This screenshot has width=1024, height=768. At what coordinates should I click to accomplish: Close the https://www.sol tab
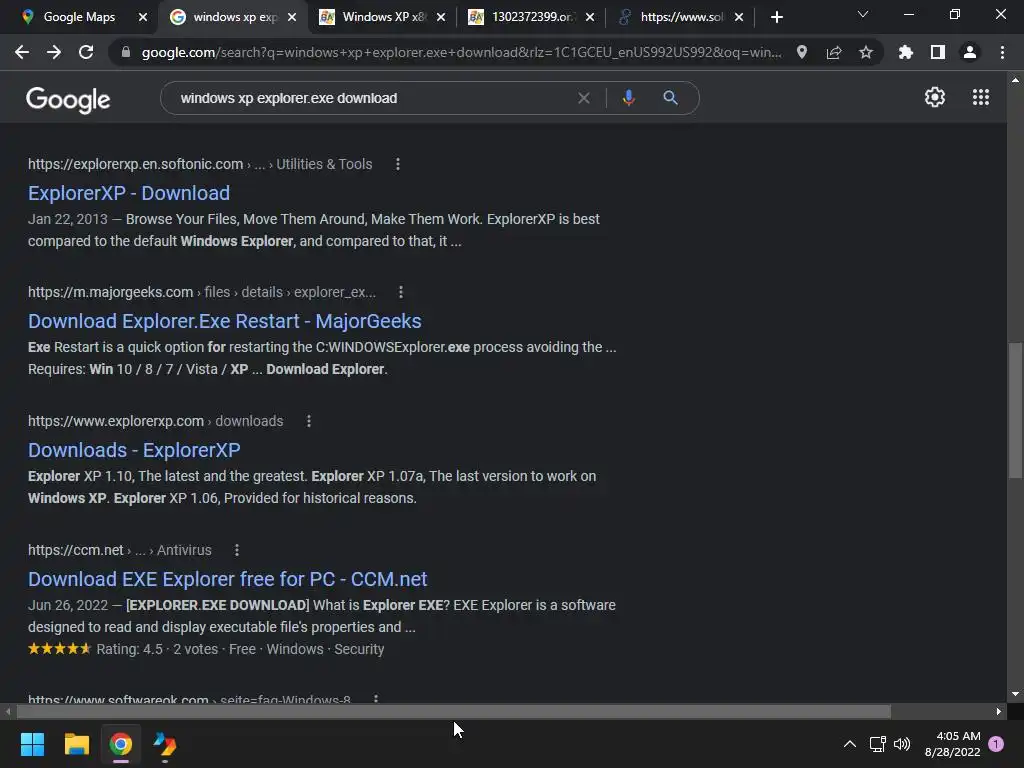(x=739, y=17)
